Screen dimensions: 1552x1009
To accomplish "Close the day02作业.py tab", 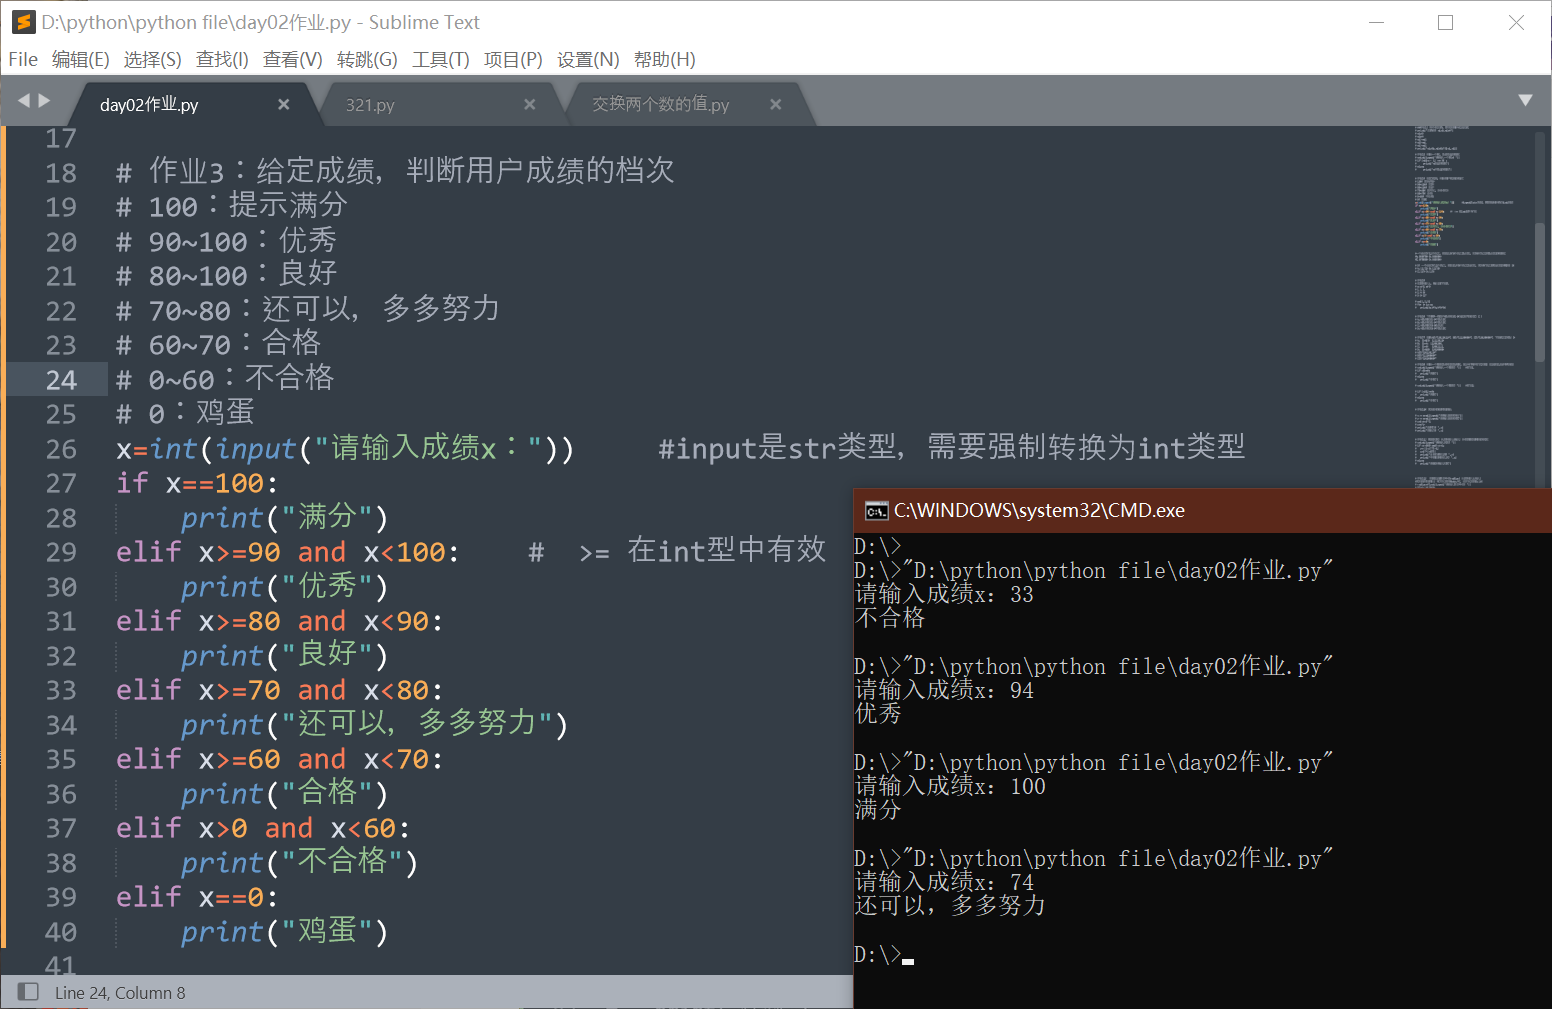I will pos(283,104).
